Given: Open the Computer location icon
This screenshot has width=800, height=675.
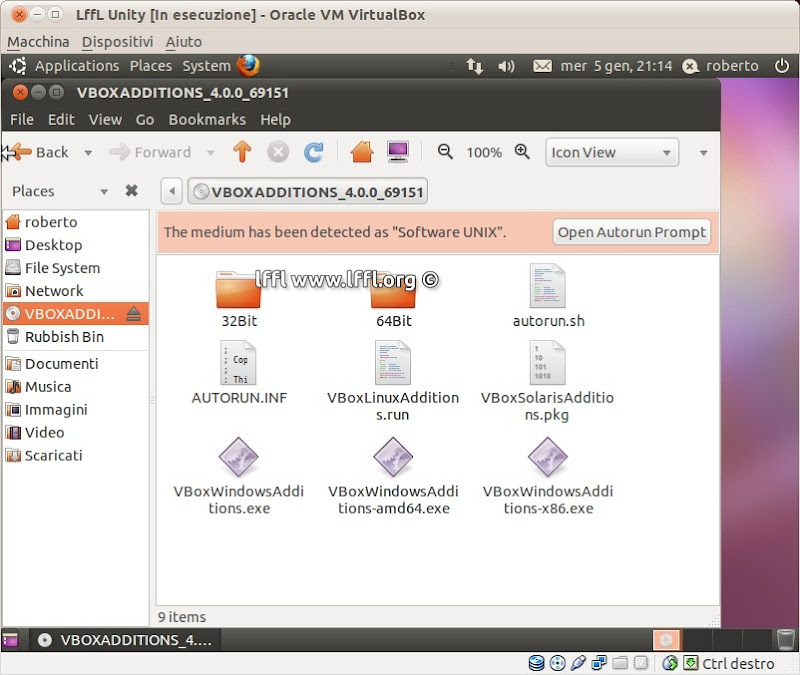Looking at the screenshot, I should click(x=398, y=152).
